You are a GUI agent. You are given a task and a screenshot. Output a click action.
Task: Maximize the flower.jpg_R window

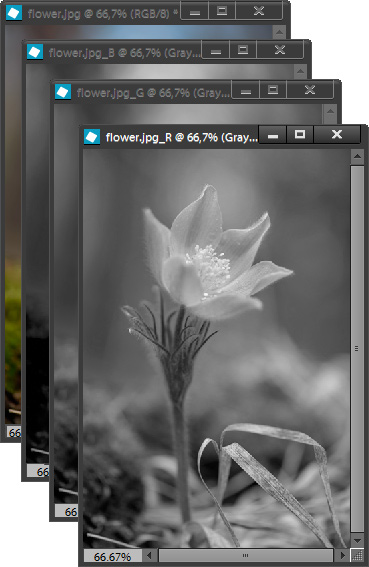coord(300,135)
